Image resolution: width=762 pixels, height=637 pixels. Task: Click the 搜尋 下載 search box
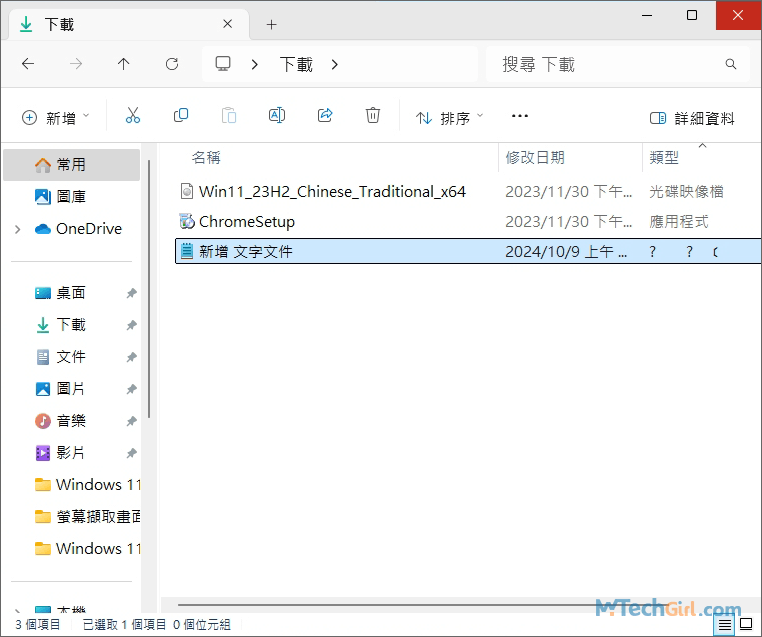tap(610, 64)
